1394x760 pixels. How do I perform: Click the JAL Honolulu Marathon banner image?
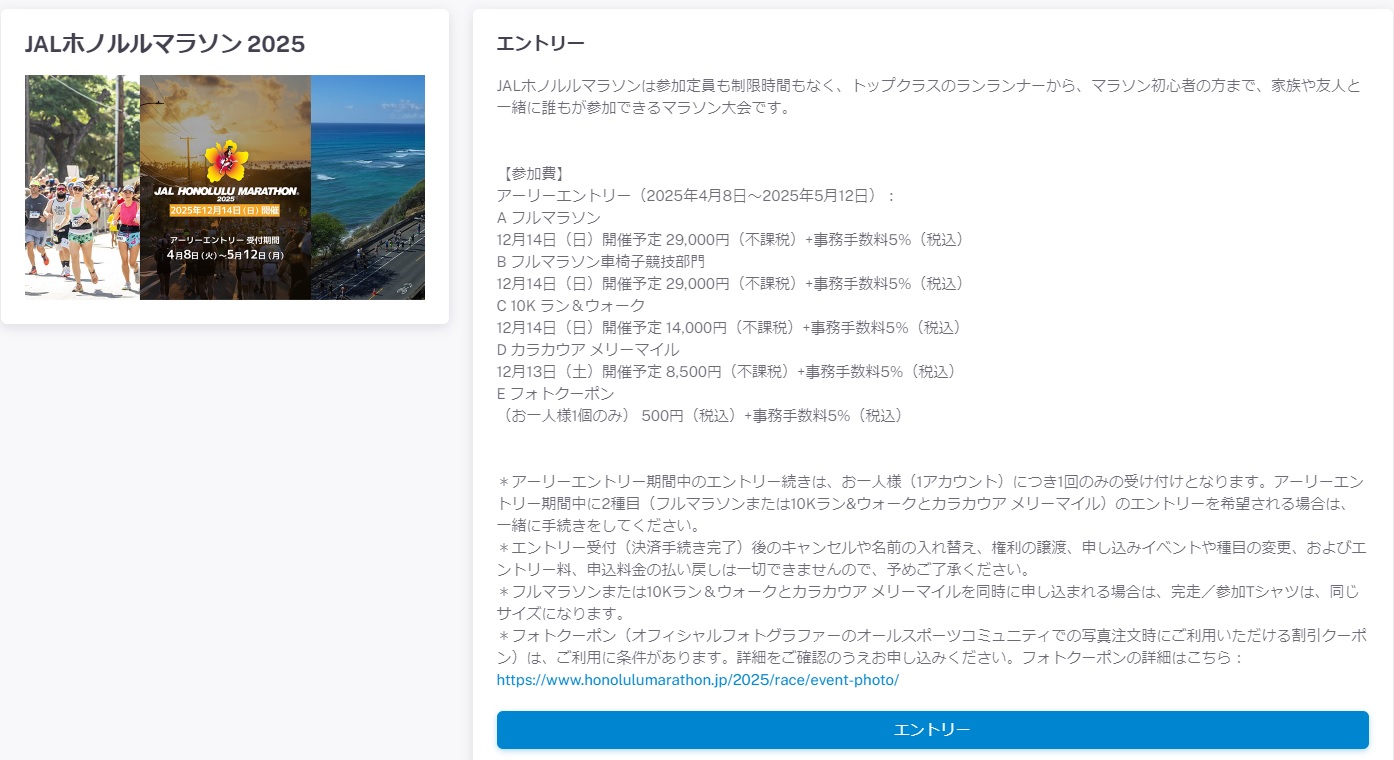point(225,187)
